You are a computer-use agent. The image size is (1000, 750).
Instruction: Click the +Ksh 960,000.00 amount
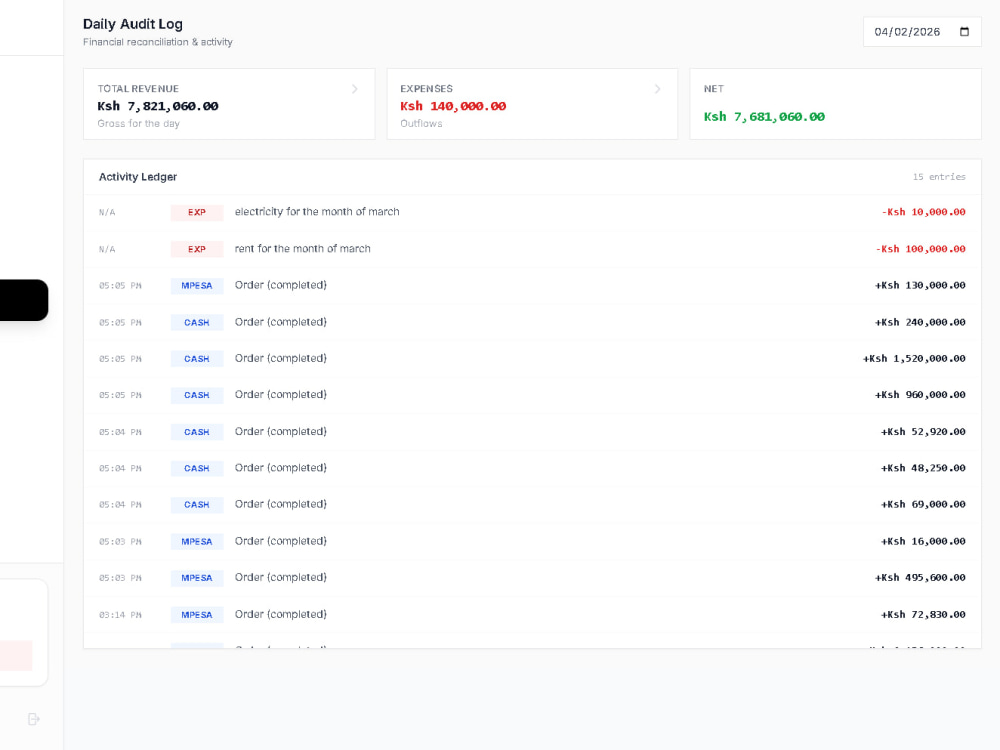pos(920,395)
